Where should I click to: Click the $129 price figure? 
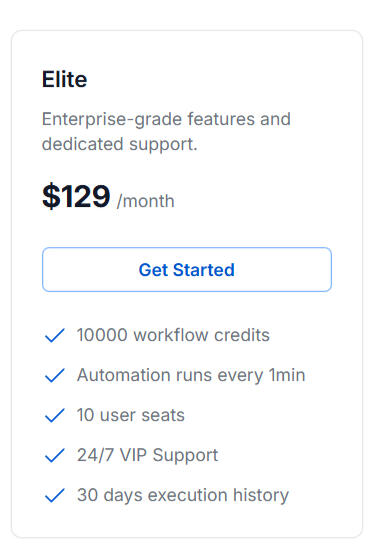76,196
